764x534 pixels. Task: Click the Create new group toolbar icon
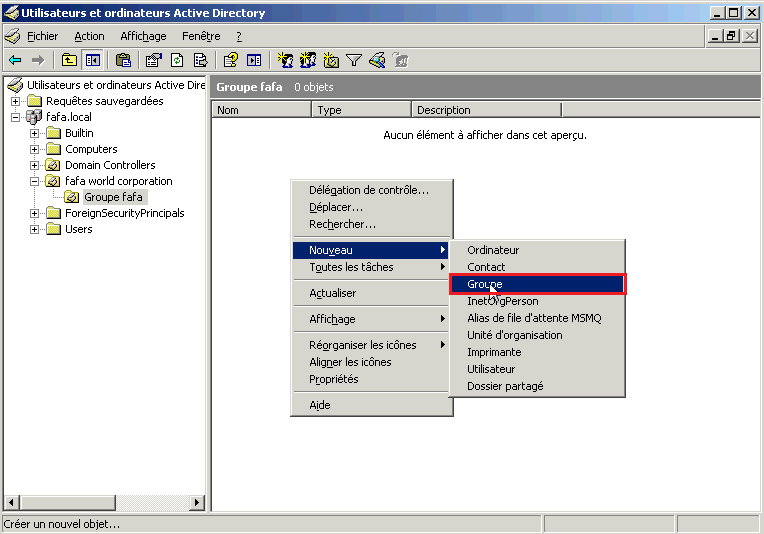point(308,60)
